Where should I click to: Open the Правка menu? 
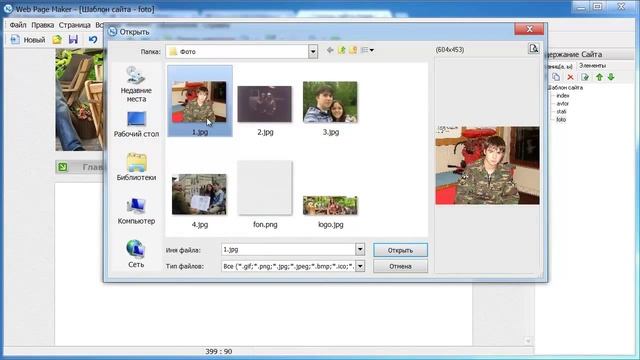click(42, 25)
